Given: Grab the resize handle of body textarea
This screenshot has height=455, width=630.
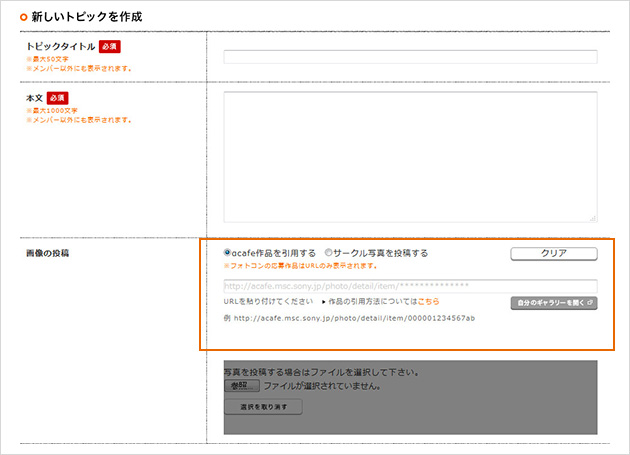Looking at the screenshot, I should 593,217.
